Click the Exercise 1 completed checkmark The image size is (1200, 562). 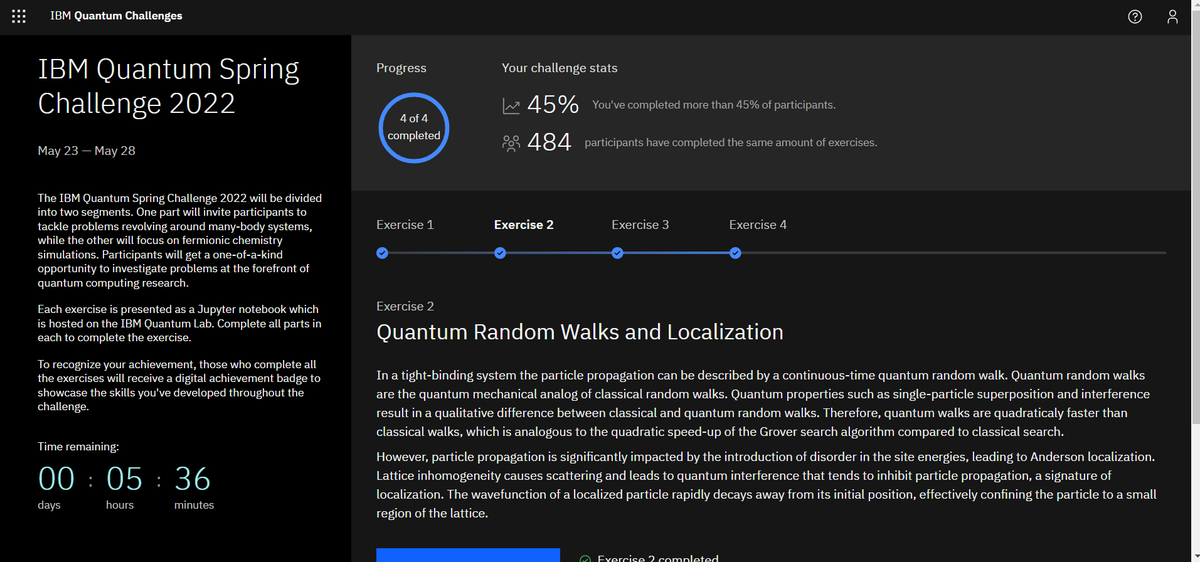point(382,253)
